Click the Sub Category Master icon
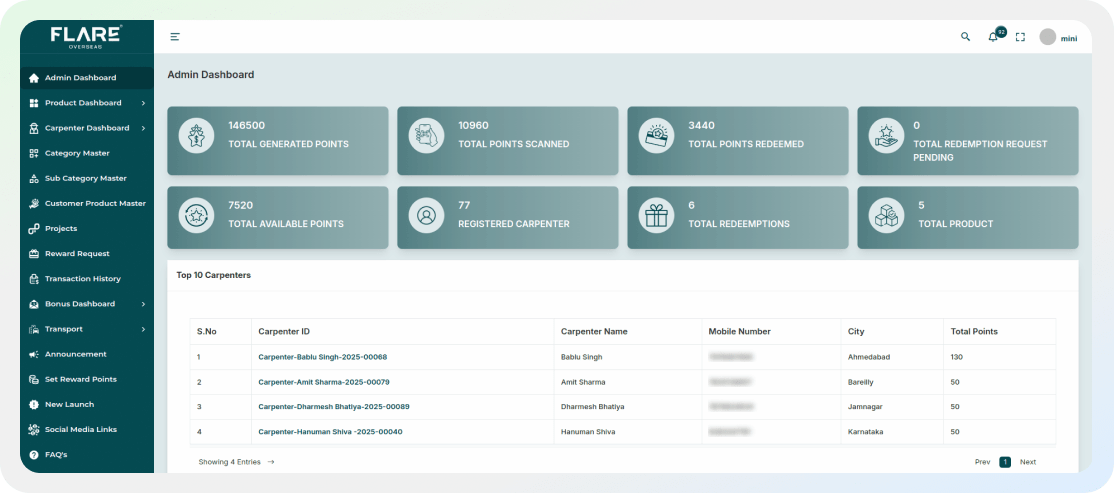The height and width of the screenshot is (493, 1114). 33,178
